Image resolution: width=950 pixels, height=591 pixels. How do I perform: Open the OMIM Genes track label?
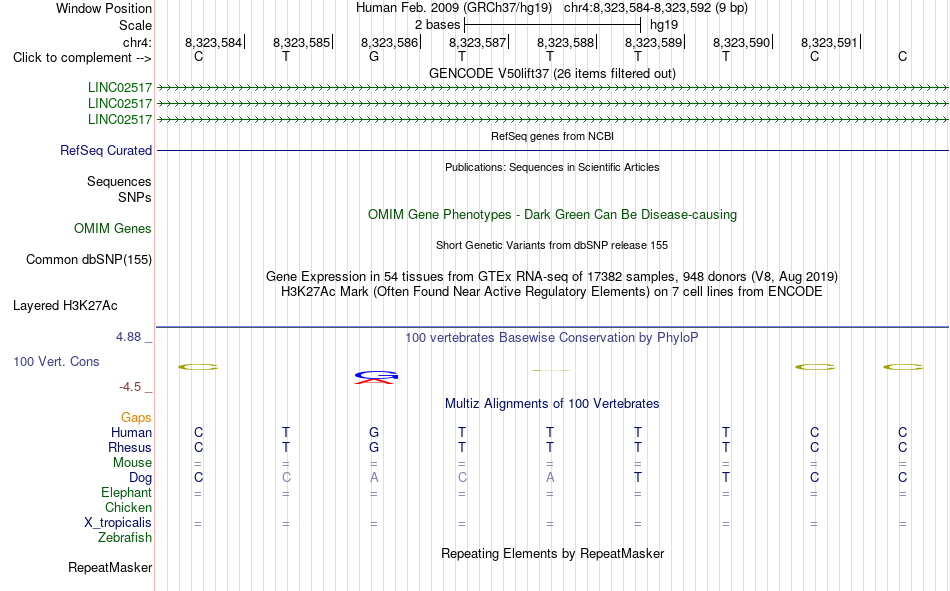112,229
